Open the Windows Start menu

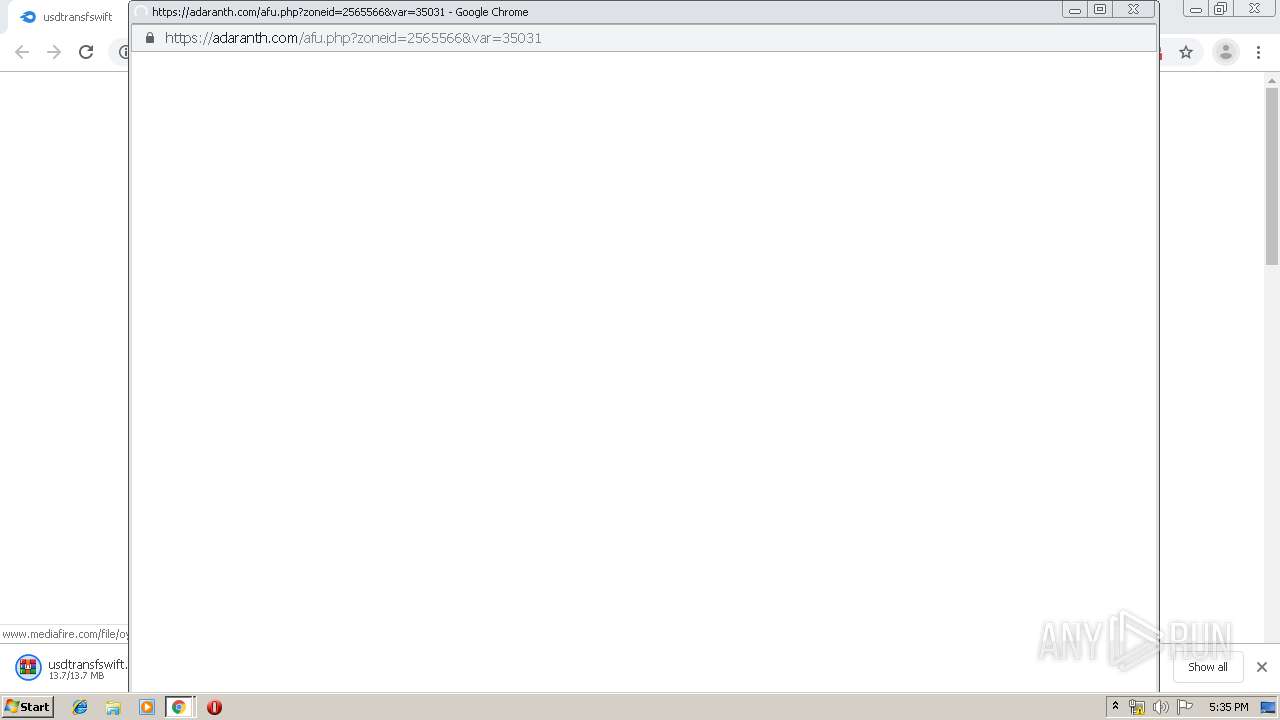[x=28, y=706]
